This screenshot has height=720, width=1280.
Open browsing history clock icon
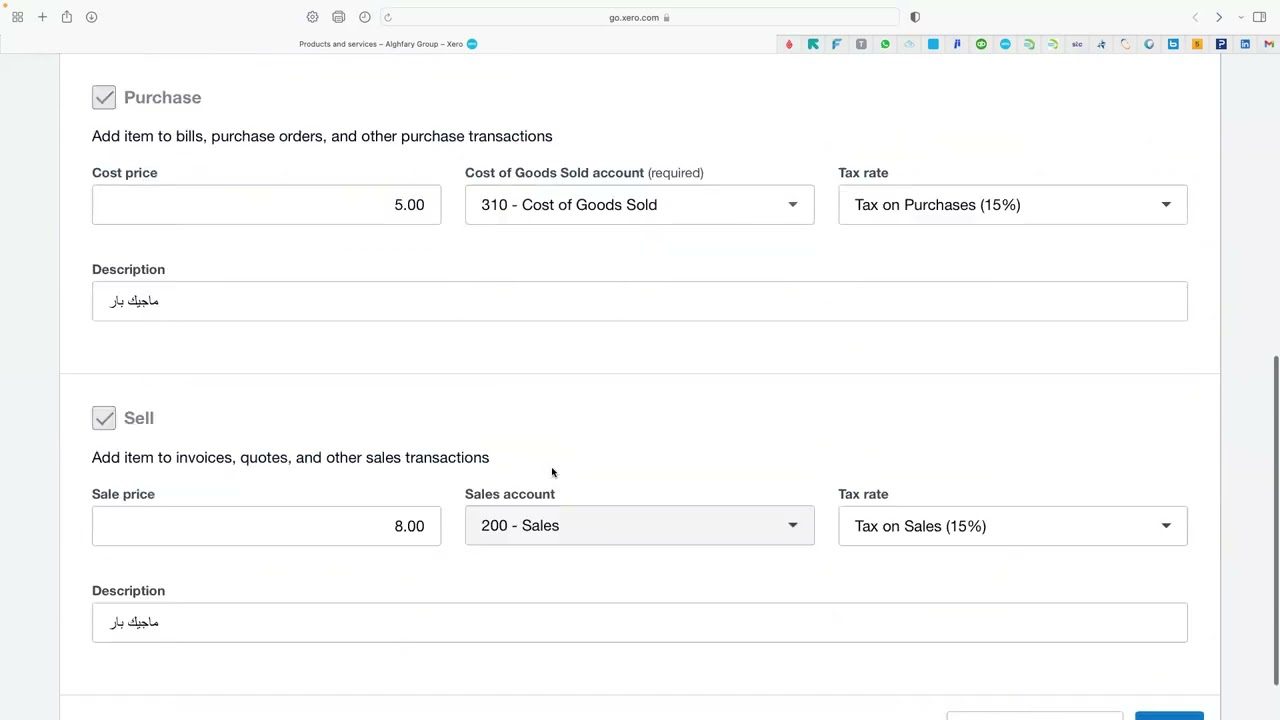pos(365,17)
